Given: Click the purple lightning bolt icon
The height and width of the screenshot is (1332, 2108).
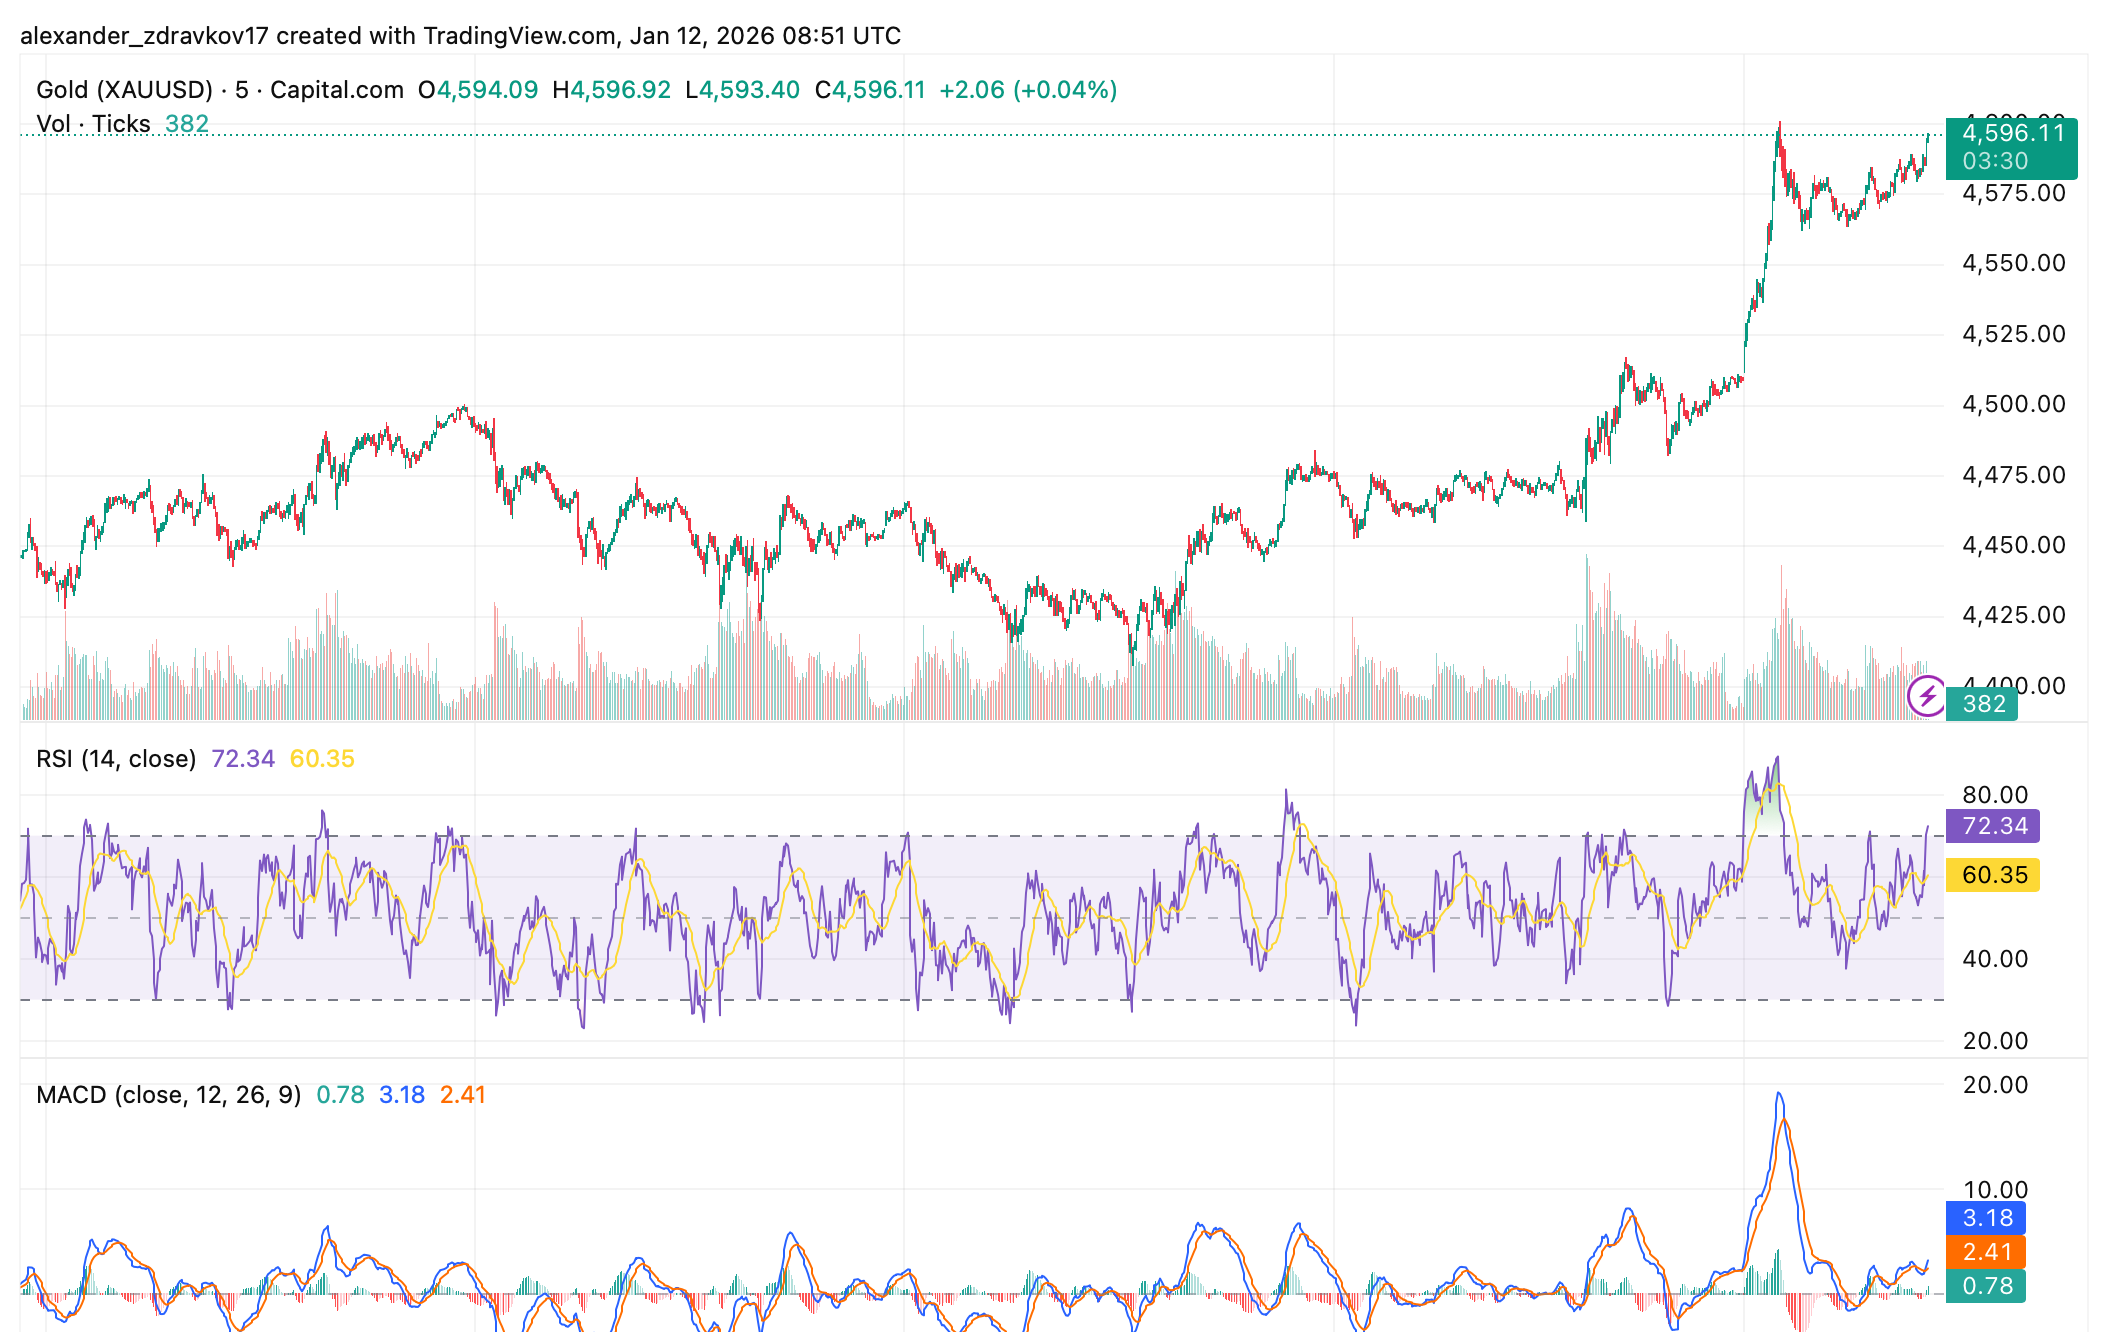Looking at the screenshot, I should (1926, 696).
